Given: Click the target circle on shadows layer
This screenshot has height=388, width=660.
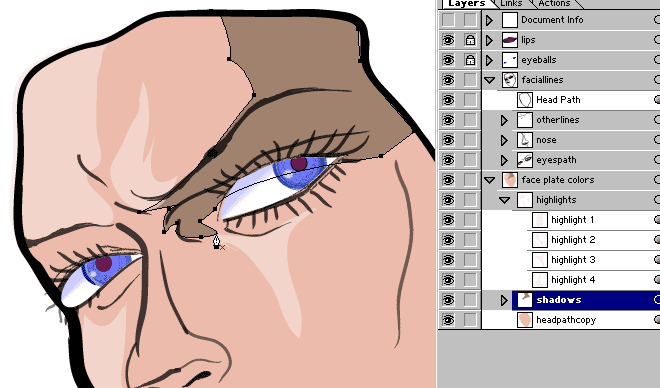Looking at the screenshot, I should tap(657, 300).
